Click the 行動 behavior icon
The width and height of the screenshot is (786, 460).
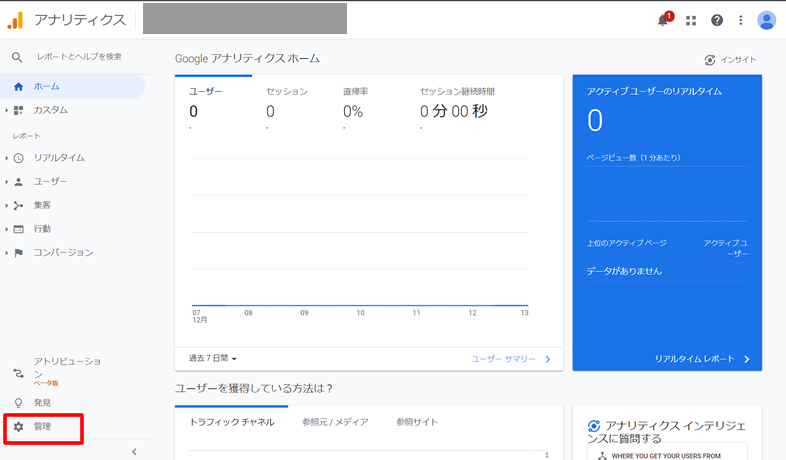pos(19,229)
